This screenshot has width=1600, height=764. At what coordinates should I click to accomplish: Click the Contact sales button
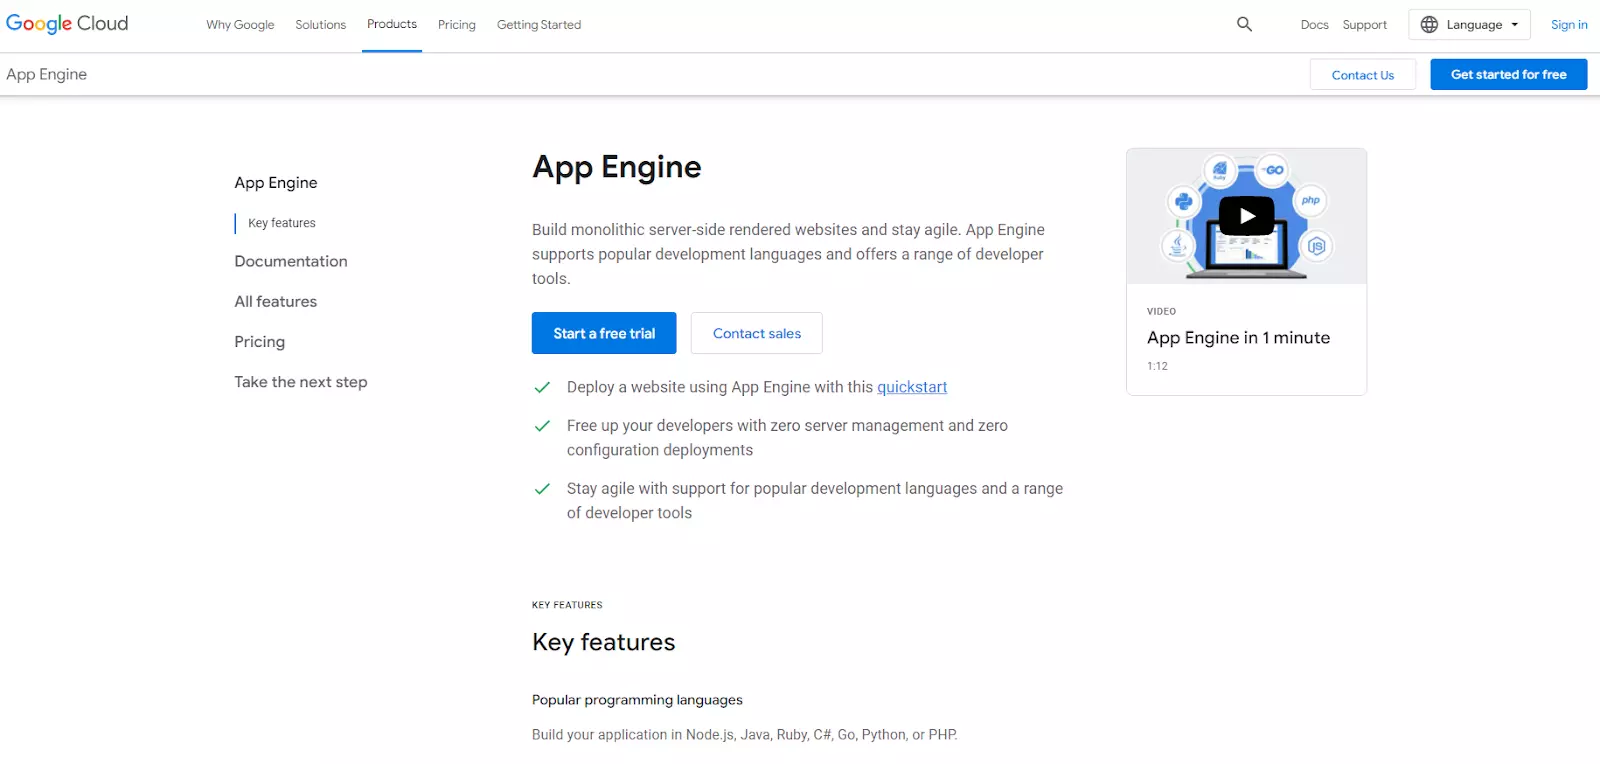[756, 333]
